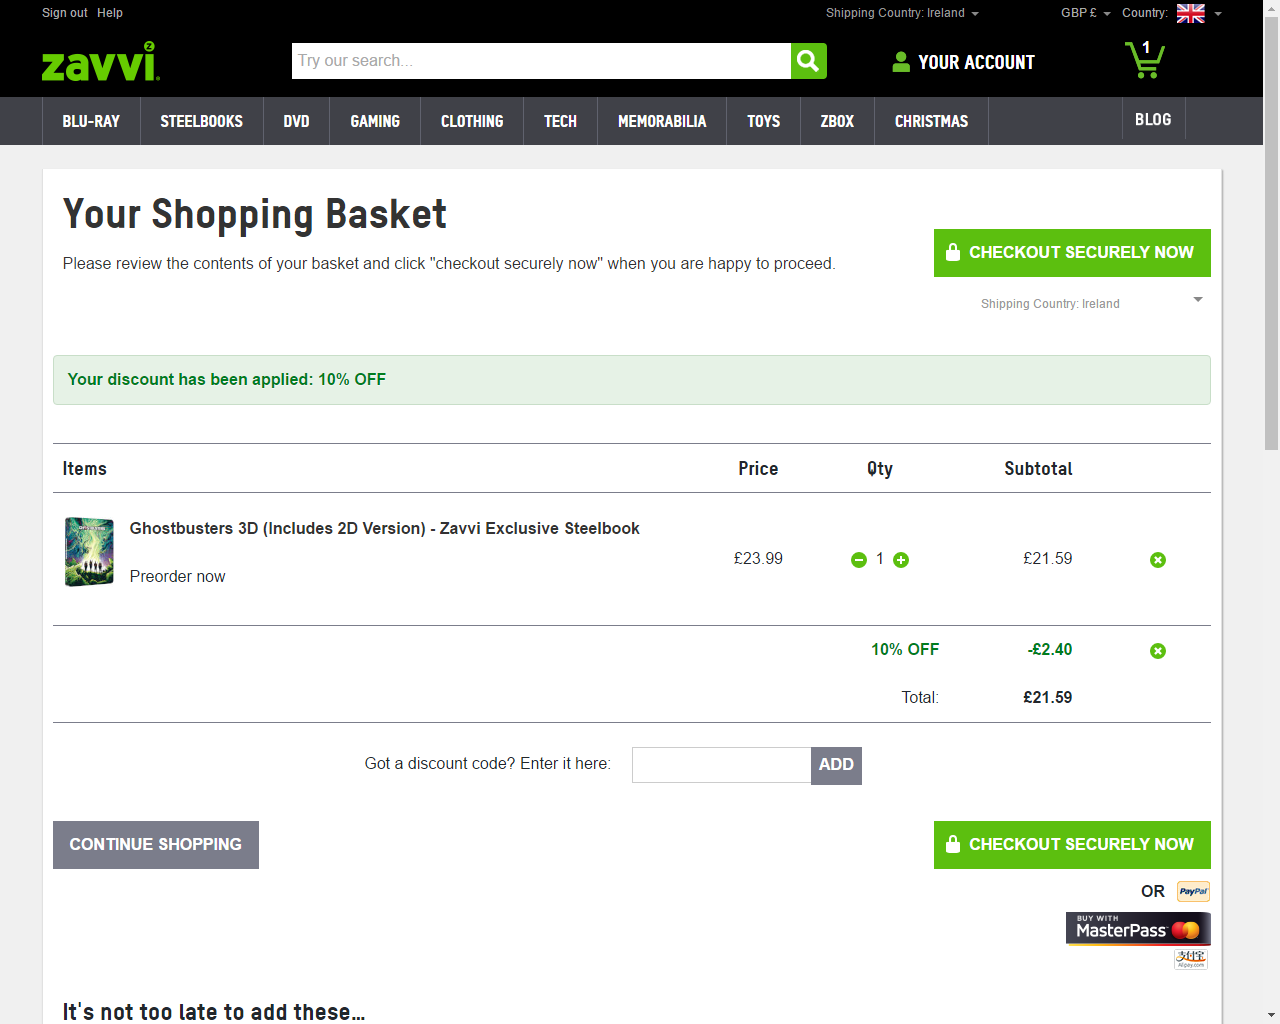Click Sign out link
1280x1024 pixels.
65,13
